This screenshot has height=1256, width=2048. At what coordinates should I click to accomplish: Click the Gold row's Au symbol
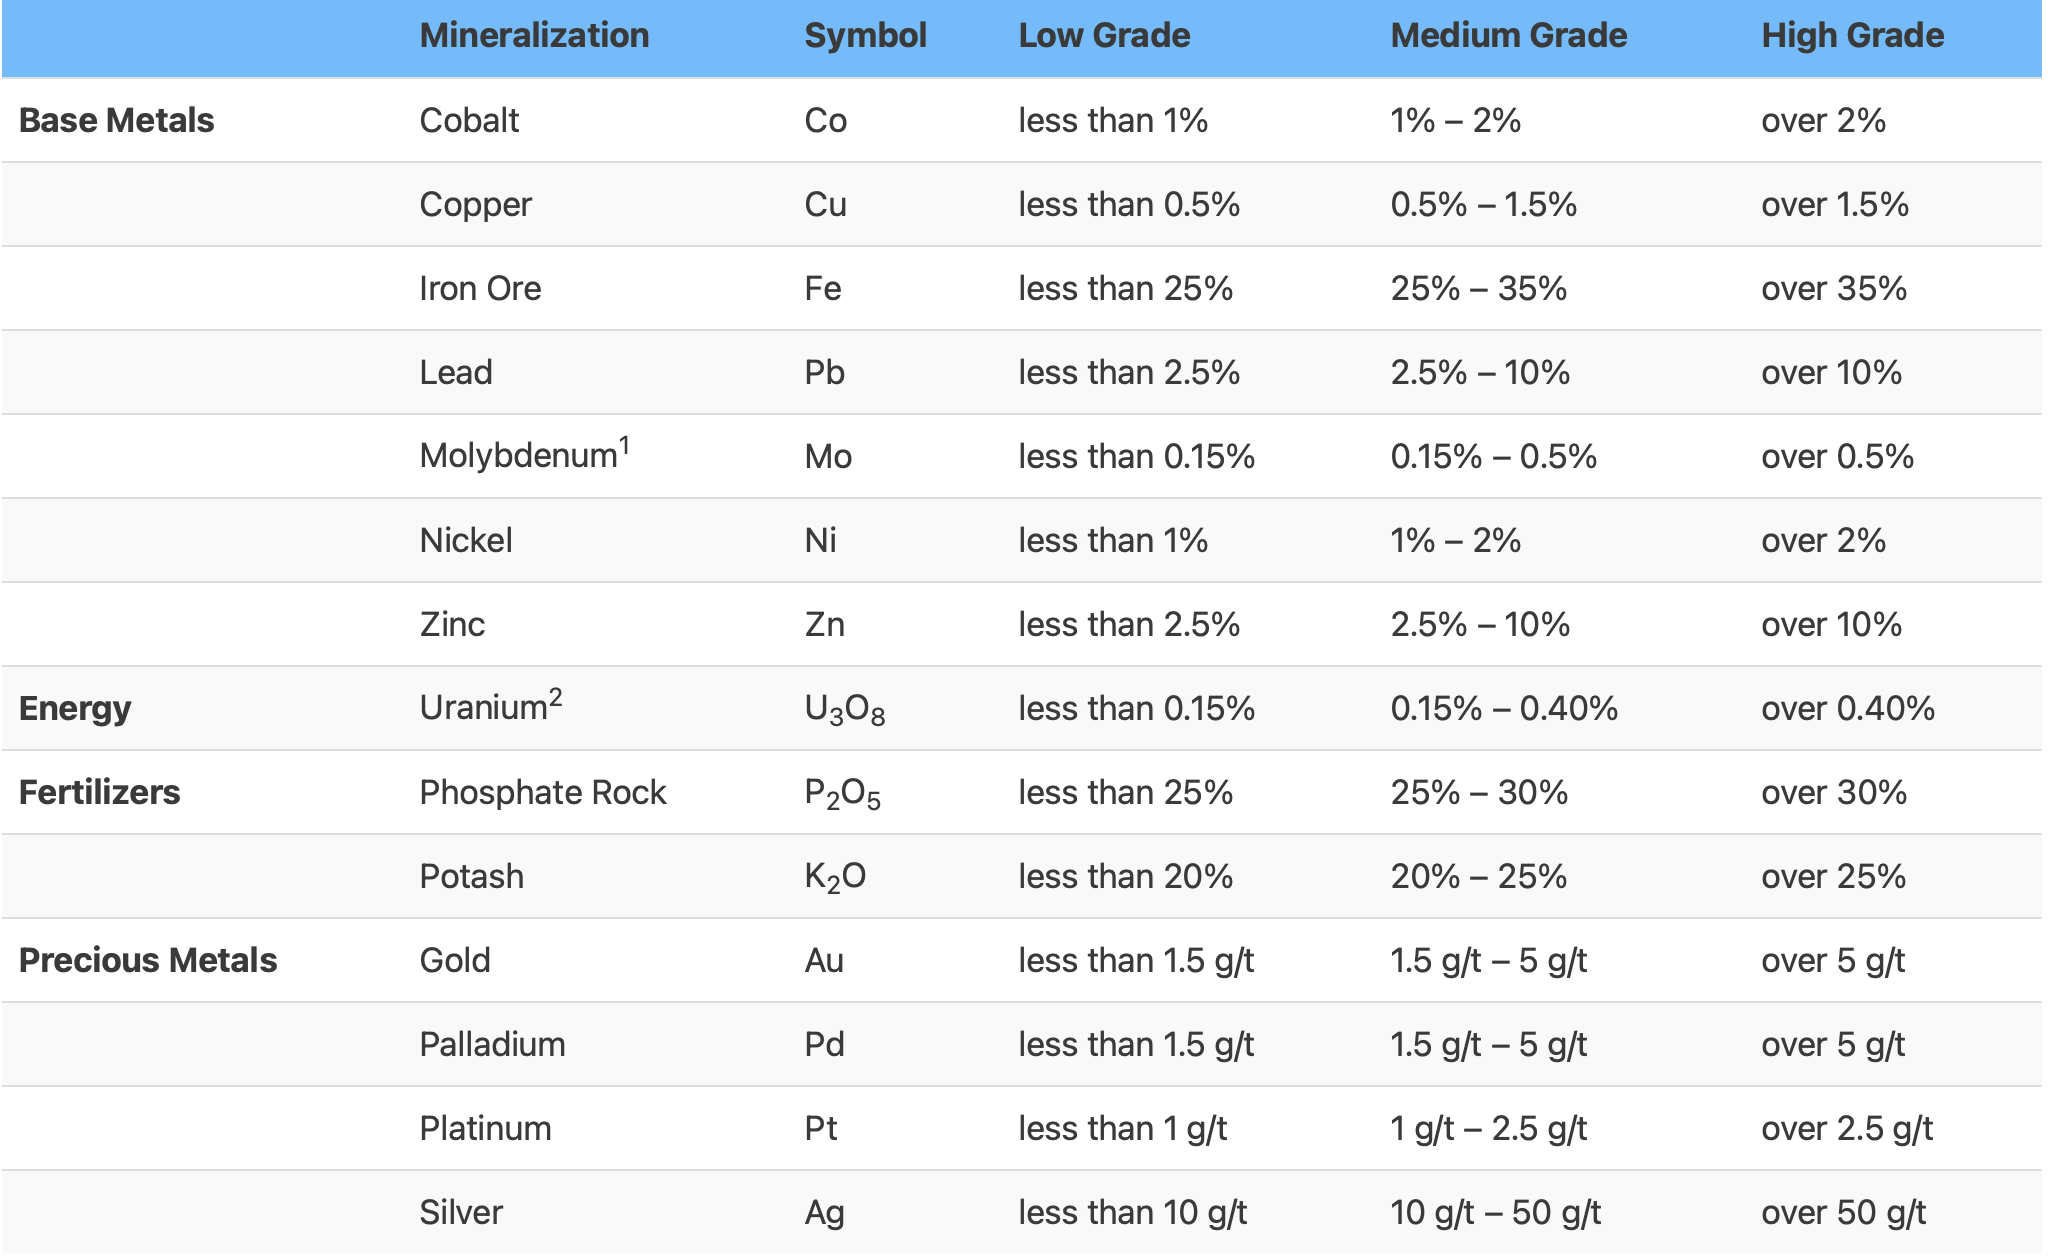coord(824,960)
